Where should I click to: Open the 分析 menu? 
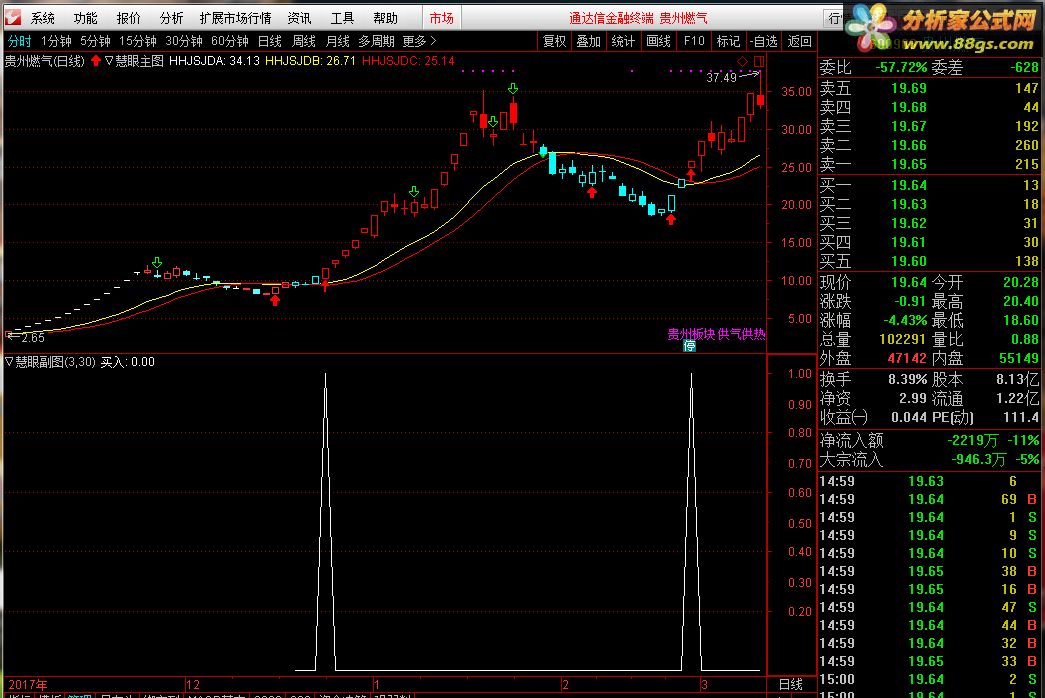pyautogui.click(x=171, y=18)
